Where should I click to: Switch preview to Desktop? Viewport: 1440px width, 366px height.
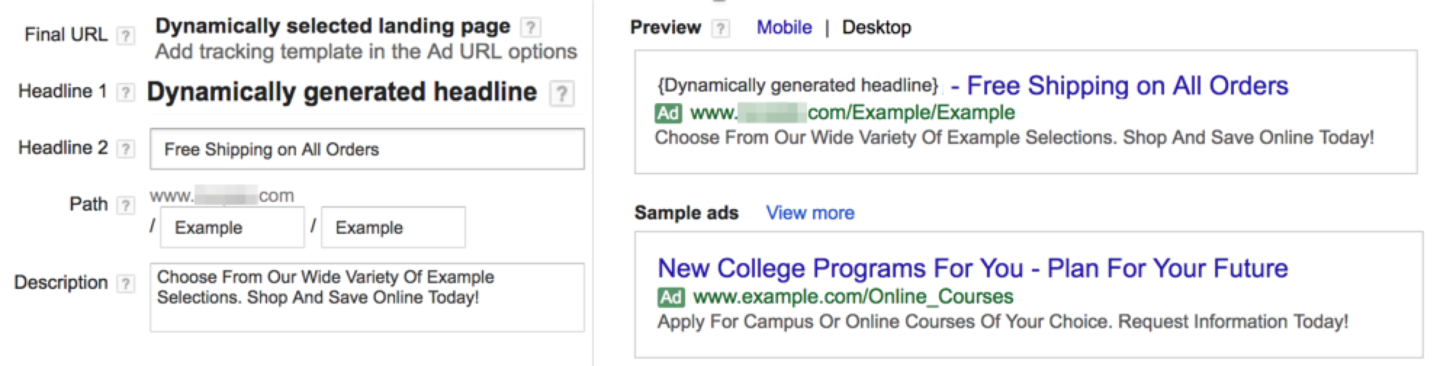pos(876,28)
